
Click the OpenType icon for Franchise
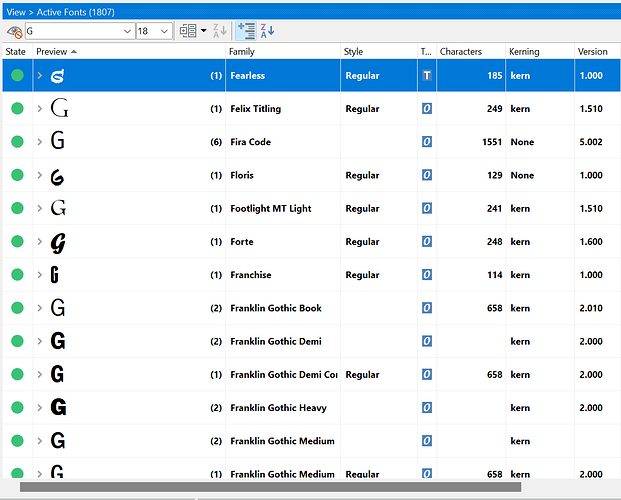(x=427, y=275)
